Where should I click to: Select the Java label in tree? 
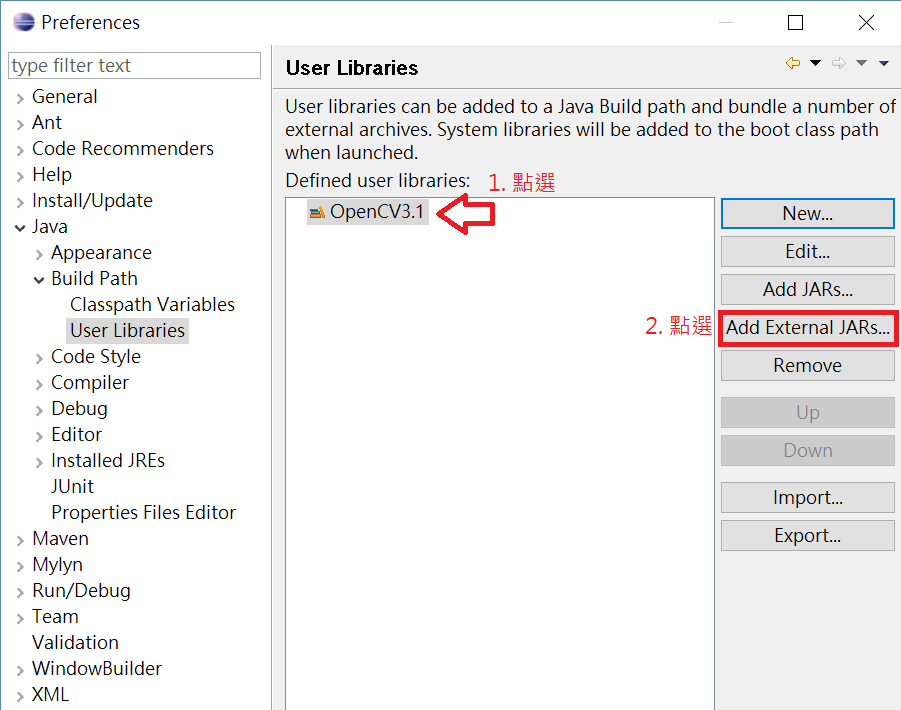coord(49,226)
